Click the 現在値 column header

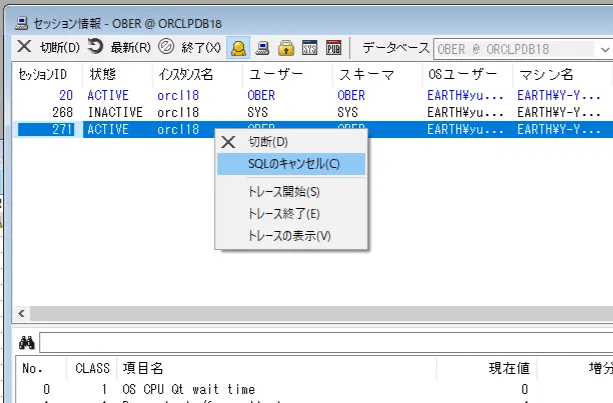pos(487,368)
